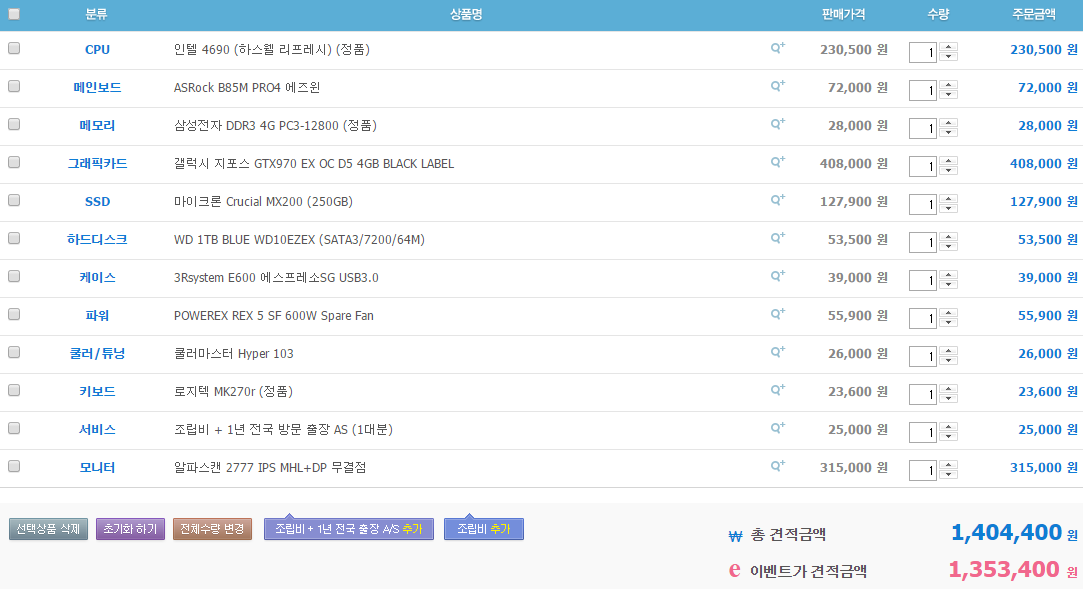Check the 파워 row checkbox
This screenshot has width=1083, height=589.
click(14, 314)
